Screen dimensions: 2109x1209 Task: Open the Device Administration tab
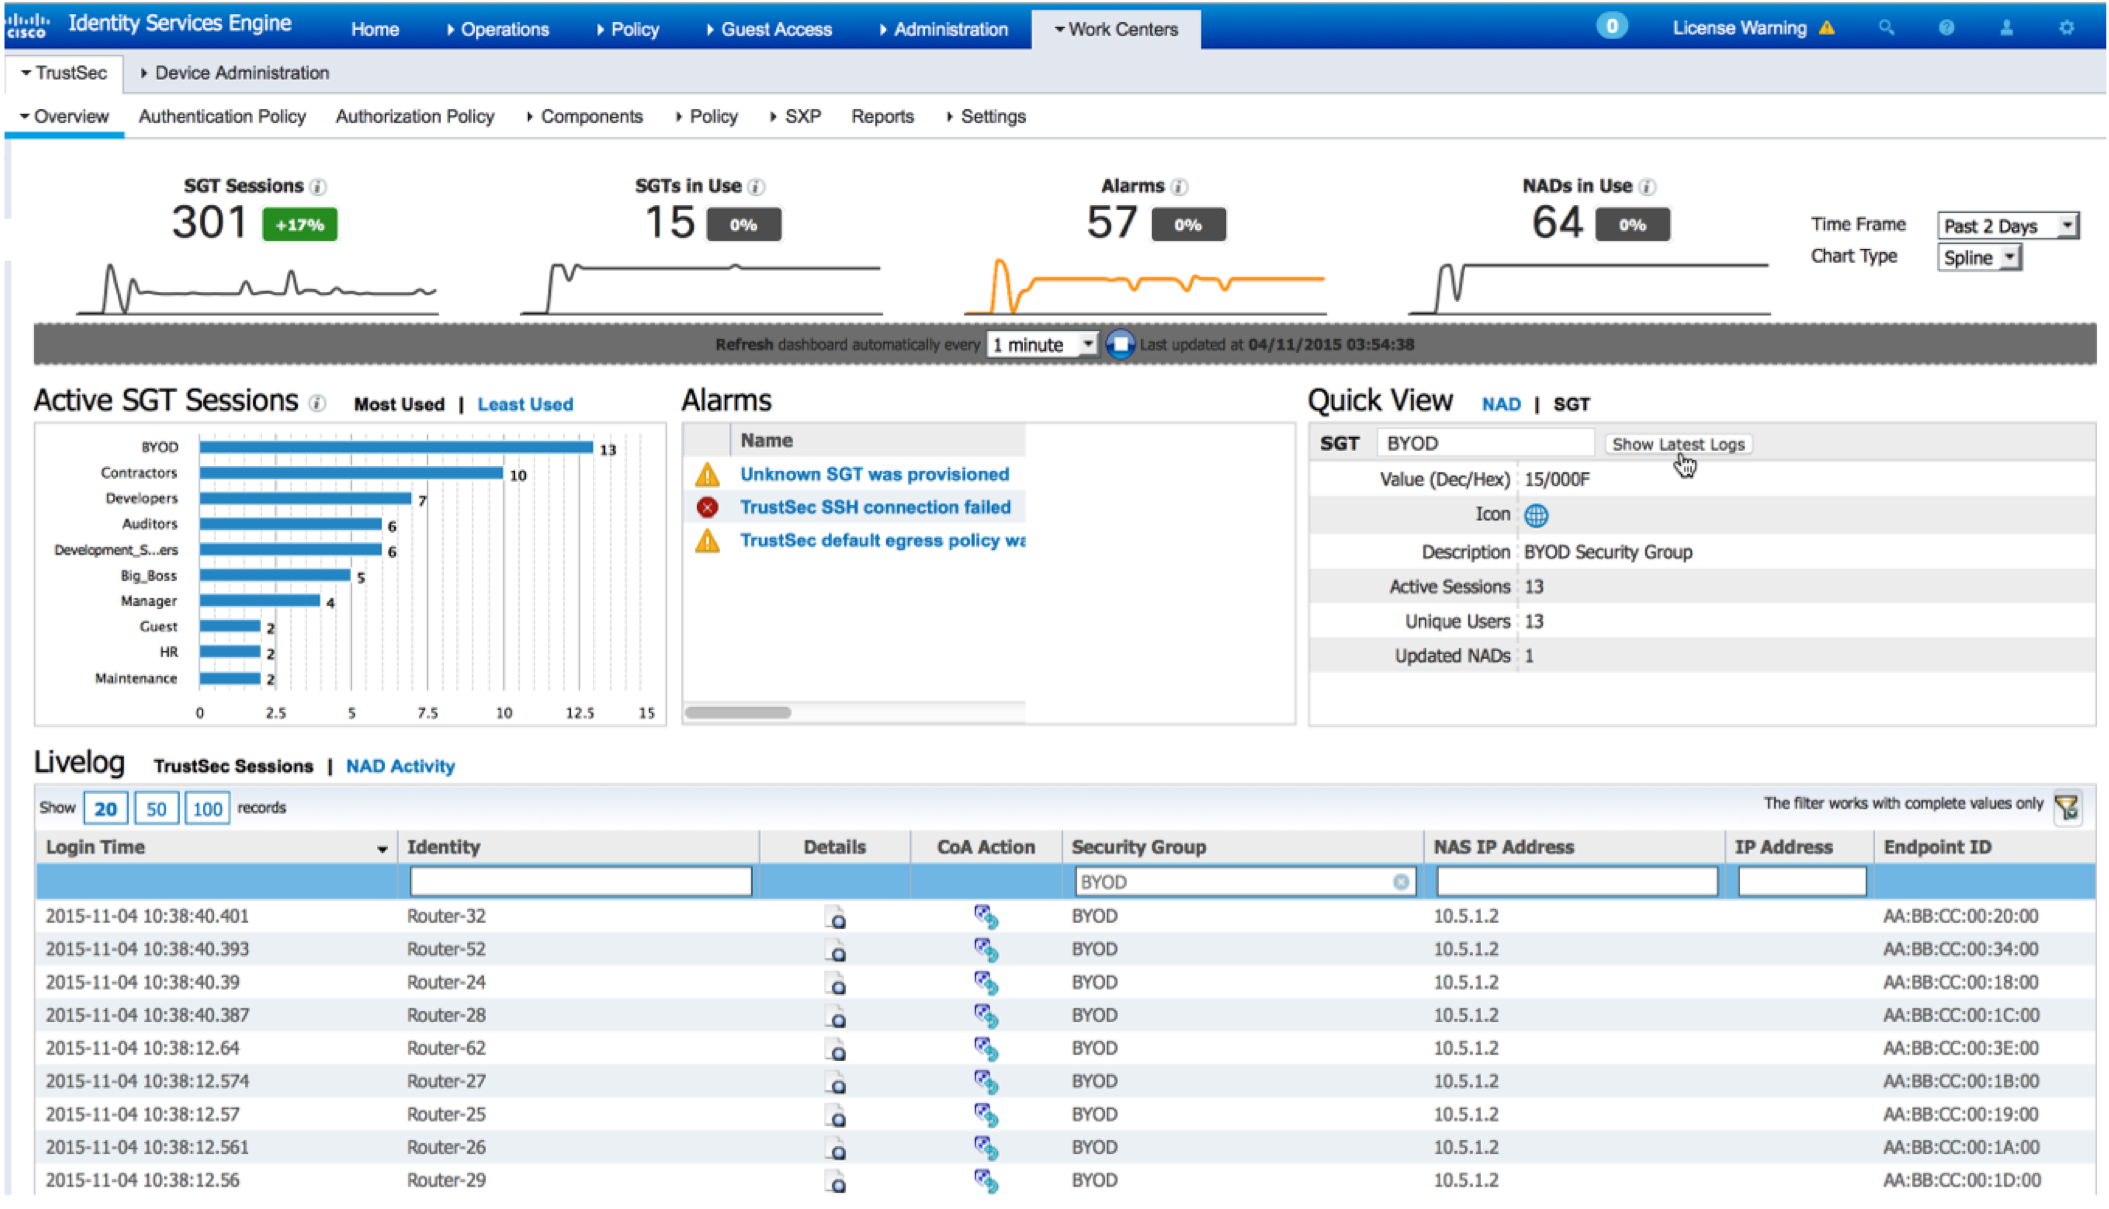[x=234, y=73]
